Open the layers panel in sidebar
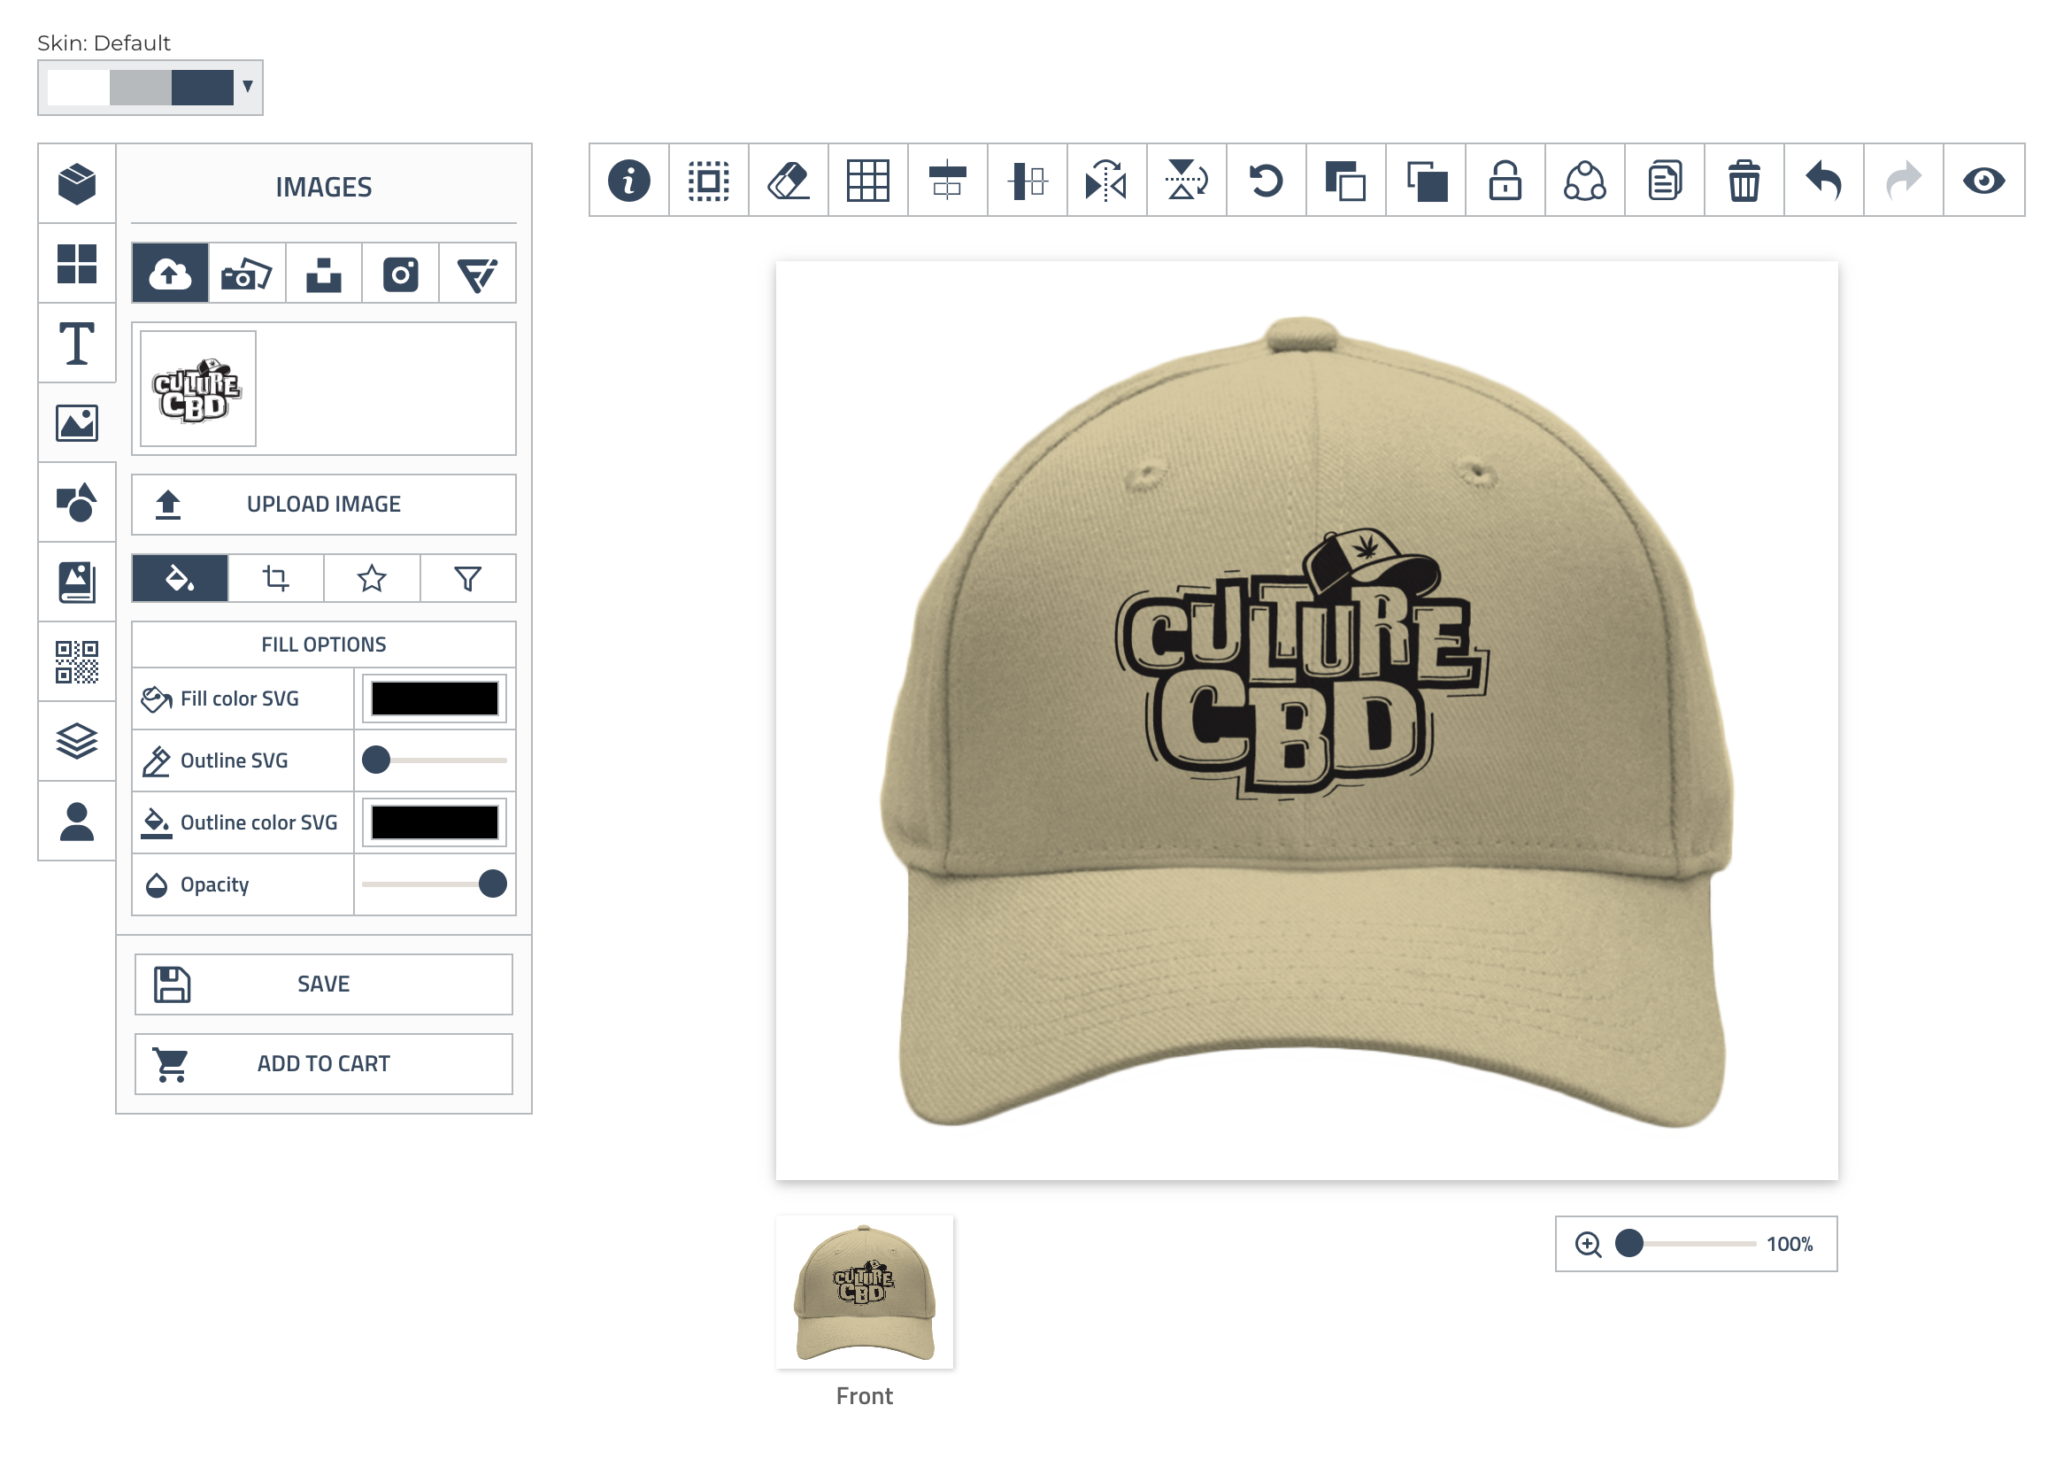This screenshot has height=1482, width=2048. (77, 741)
